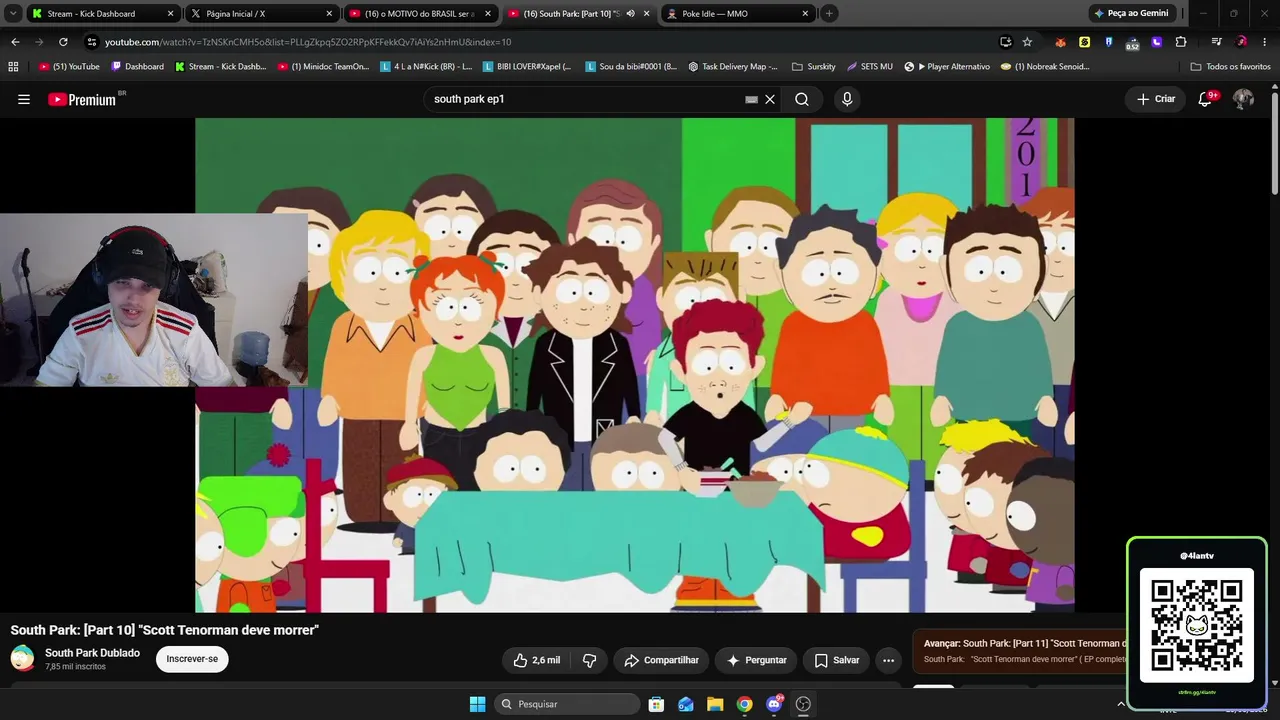The image size is (1280, 720).
Task: Save the video with Salvar button
Action: point(837,660)
